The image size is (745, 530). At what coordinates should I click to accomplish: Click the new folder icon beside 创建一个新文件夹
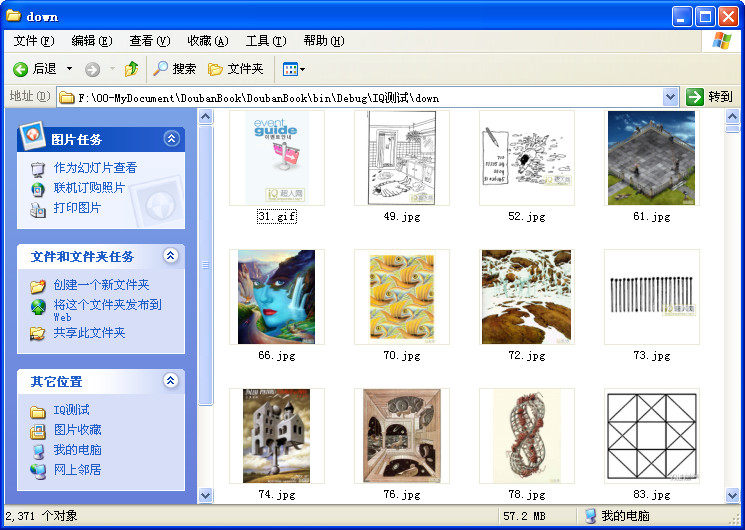click(38, 286)
